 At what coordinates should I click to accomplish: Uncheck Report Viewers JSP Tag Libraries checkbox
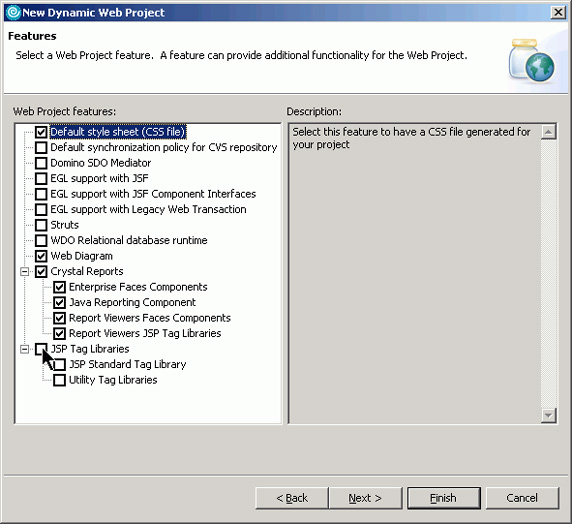[x=59, y=334]
